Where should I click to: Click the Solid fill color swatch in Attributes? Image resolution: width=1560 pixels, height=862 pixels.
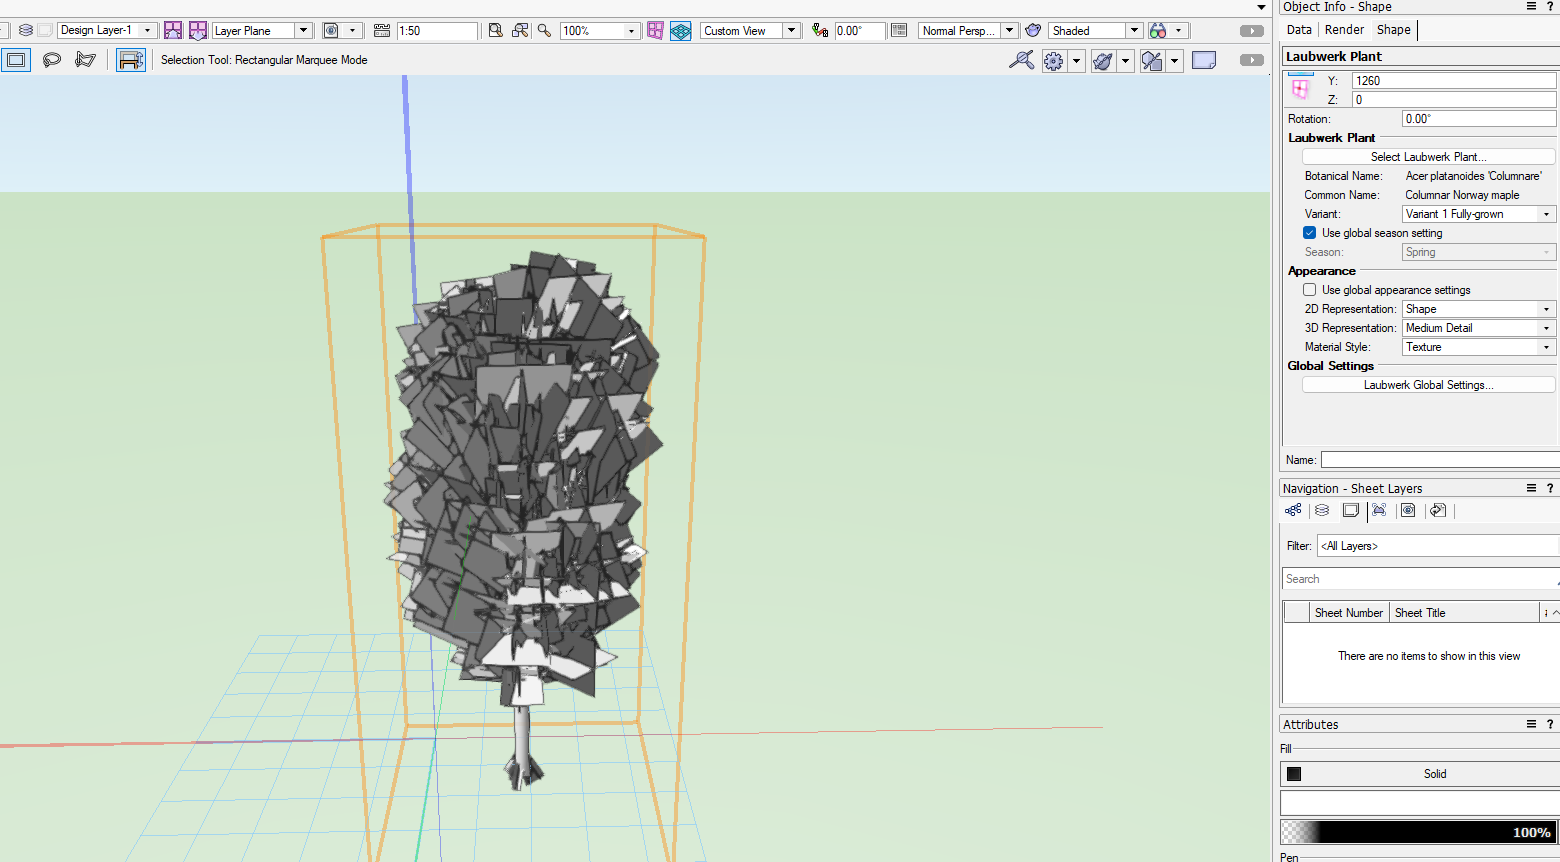tap(1294, 773)
